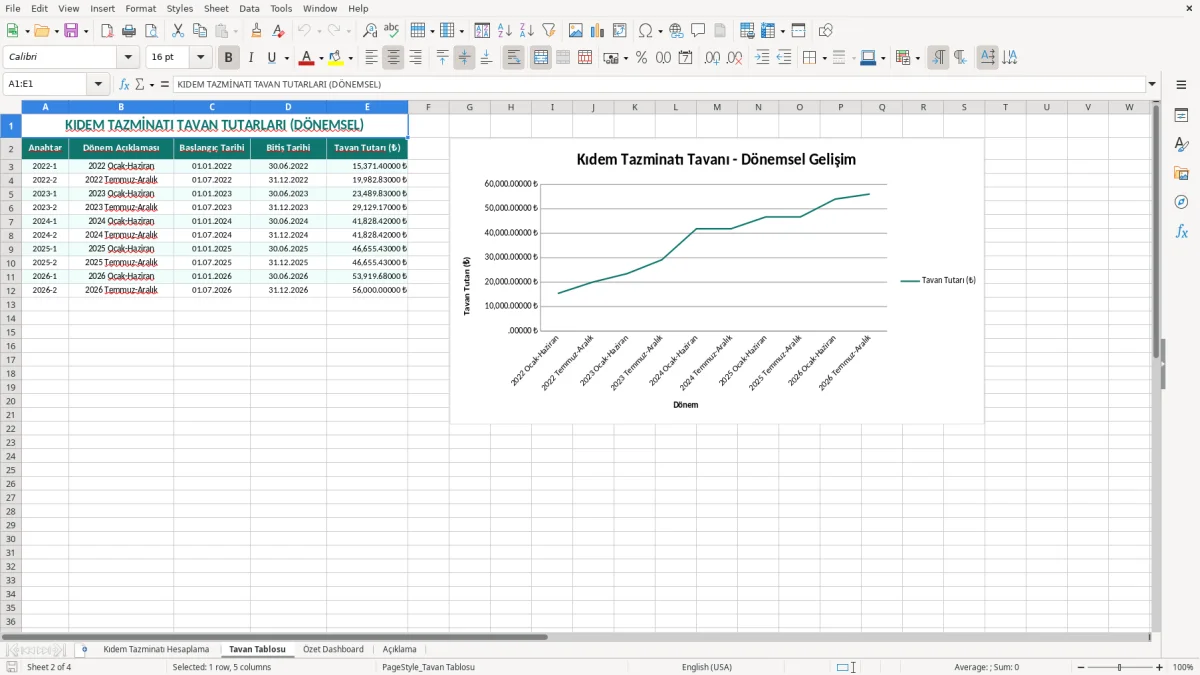
Task: Switch to Kıdem Tazminatı Hesaplama sheet tab
Action: (156, 649)
